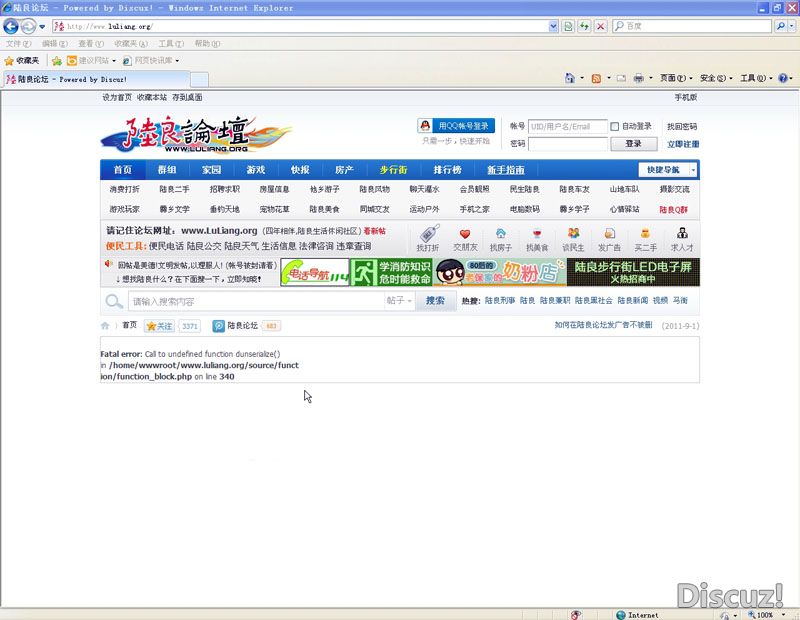The height and width of the screenshot is (620, 800).
Task: Click the Refresh page icon beside address bar
Action: tap(583, 26)
